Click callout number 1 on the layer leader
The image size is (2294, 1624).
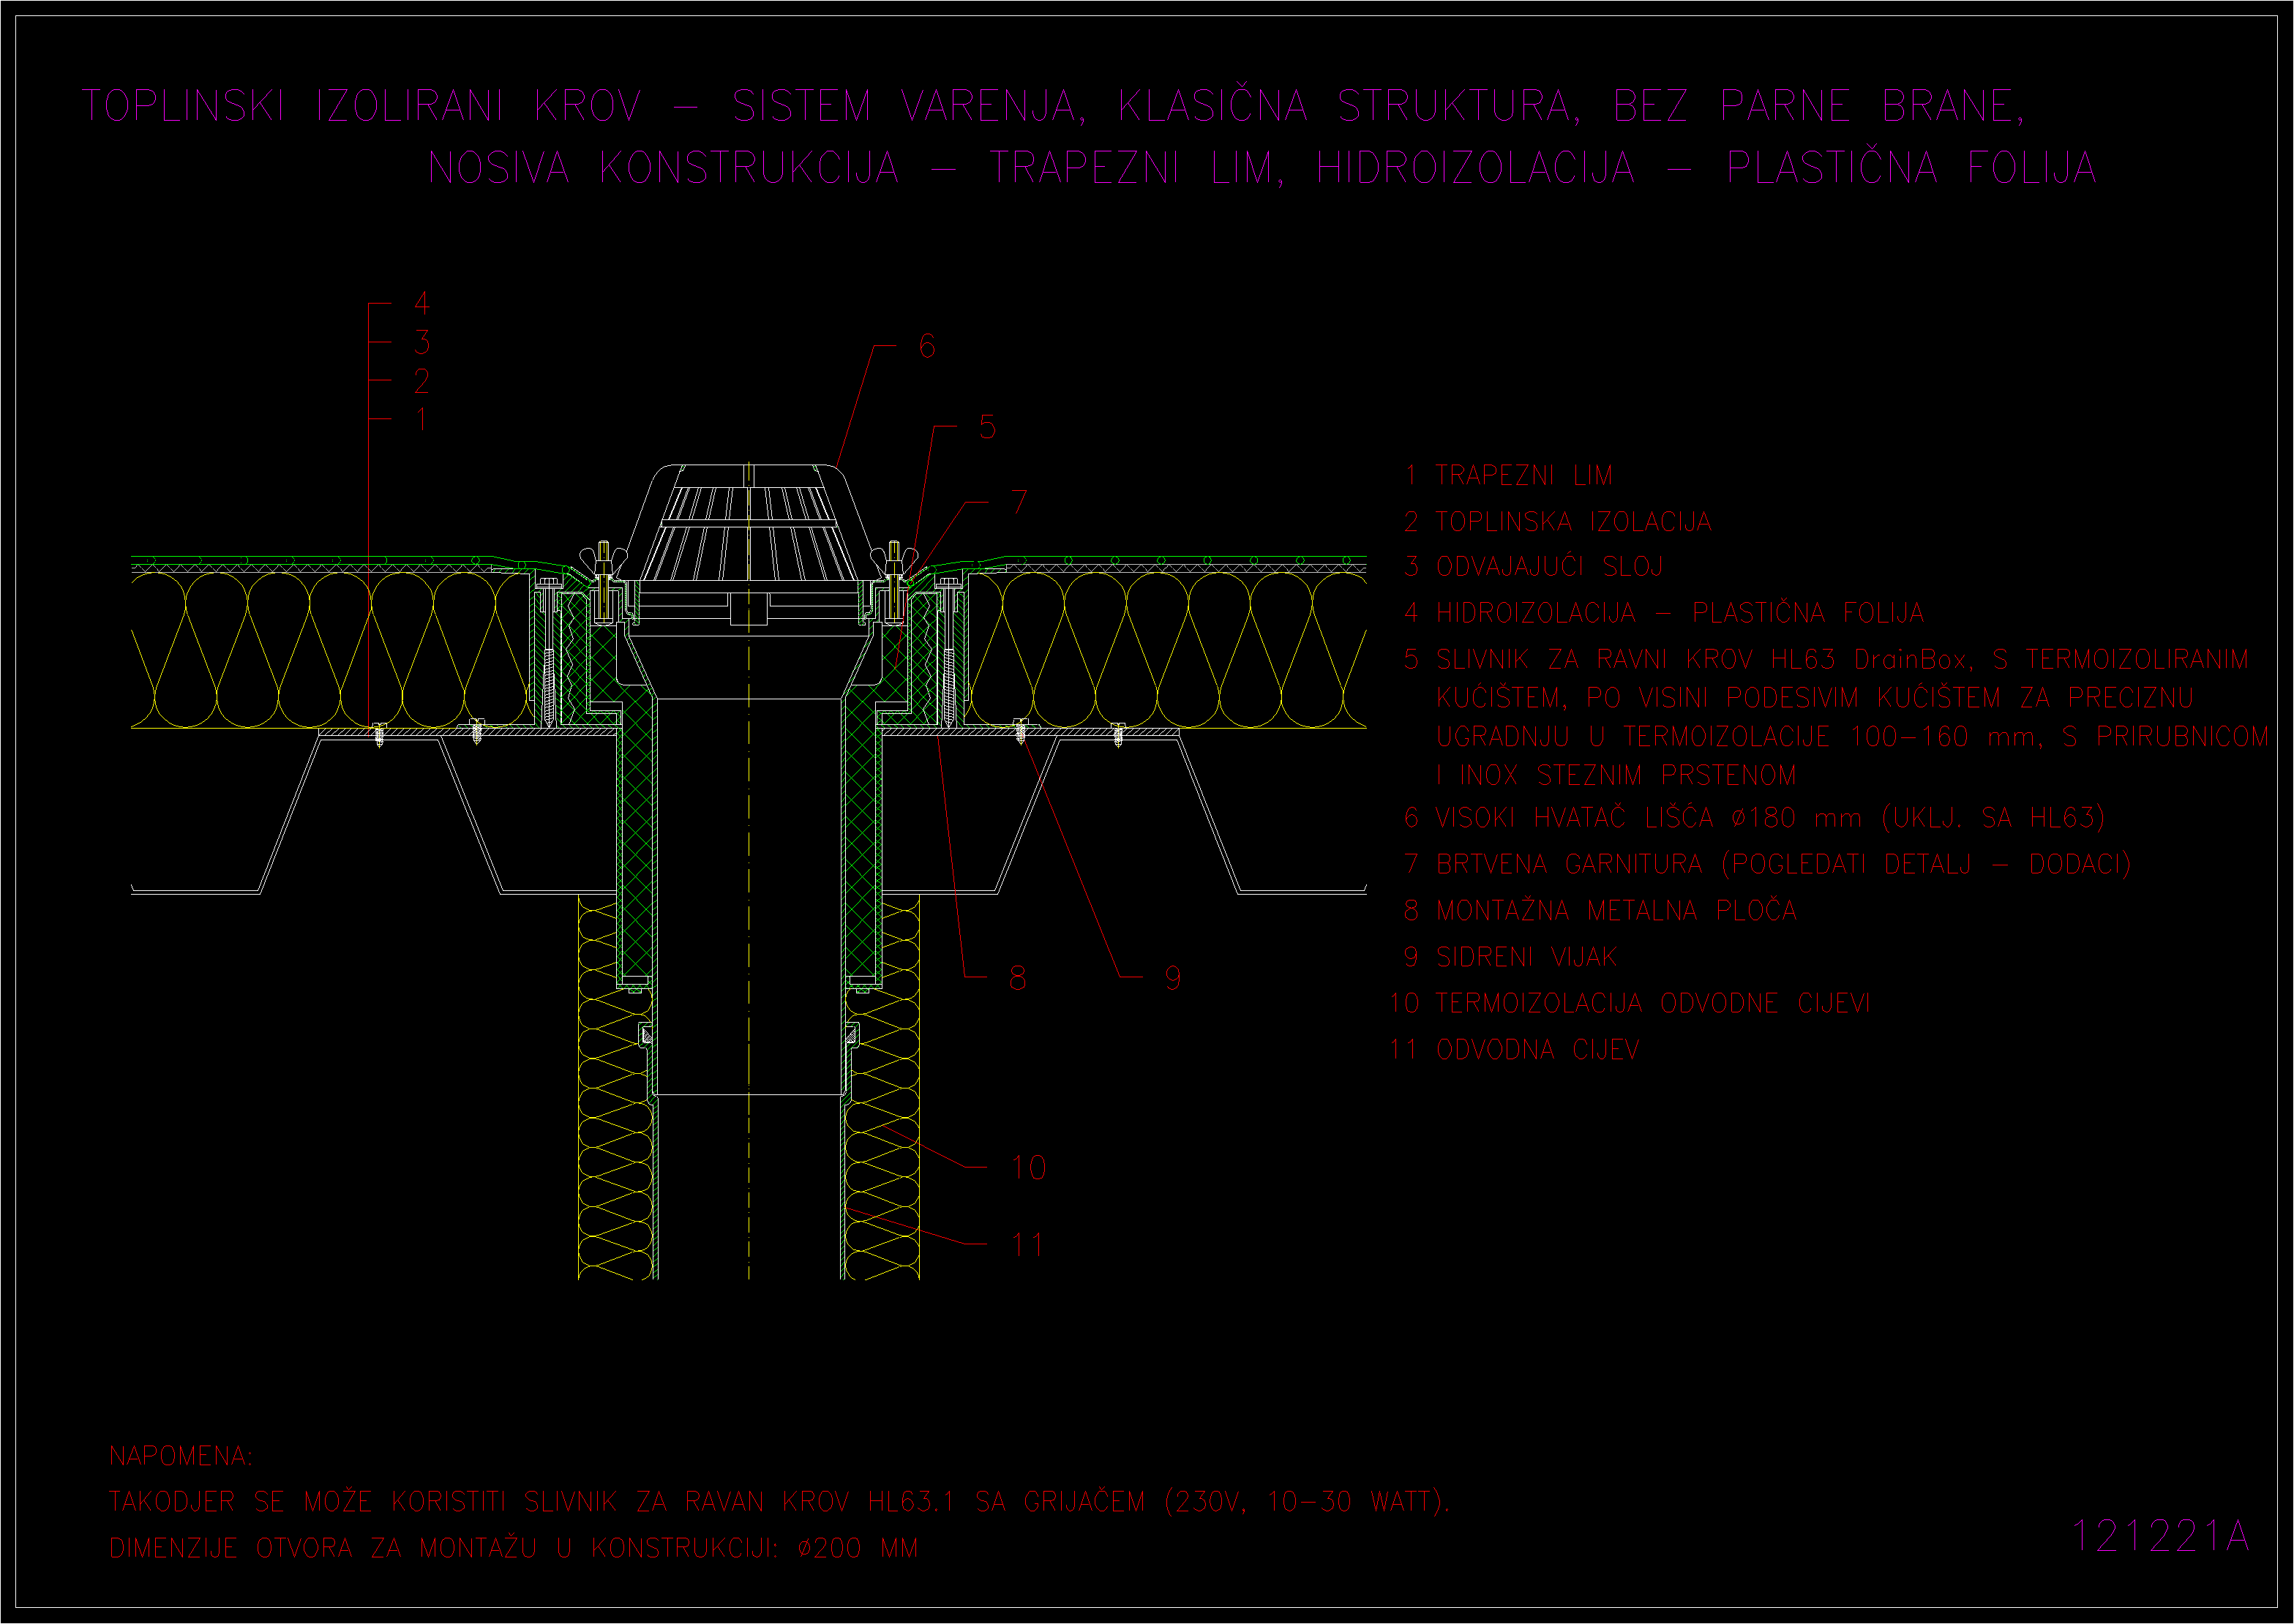tap(422, 419)
